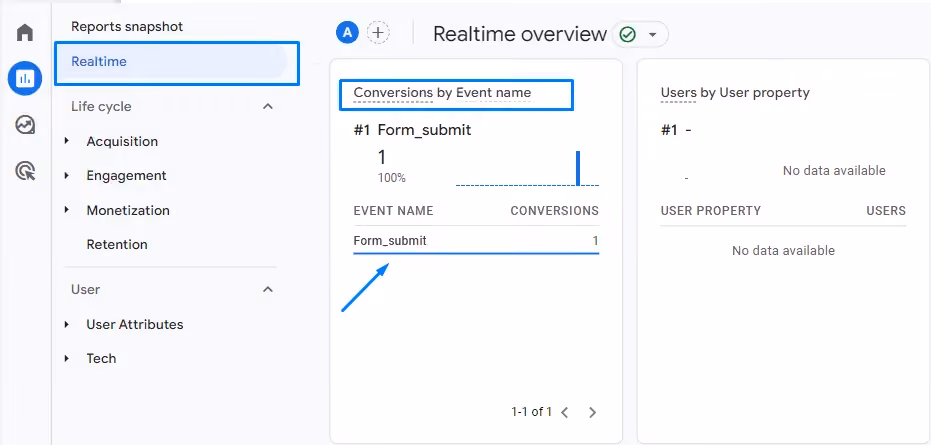Open the Tech menu item

click(102, 359)
